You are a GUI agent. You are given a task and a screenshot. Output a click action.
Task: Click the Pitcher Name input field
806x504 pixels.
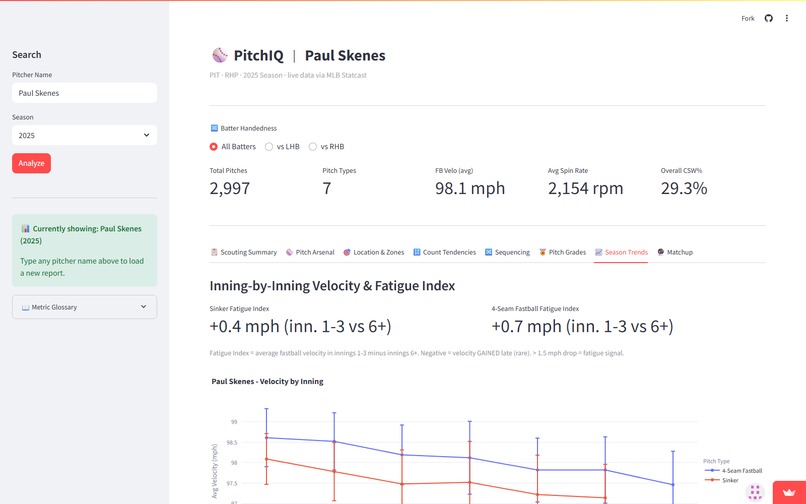84,93
